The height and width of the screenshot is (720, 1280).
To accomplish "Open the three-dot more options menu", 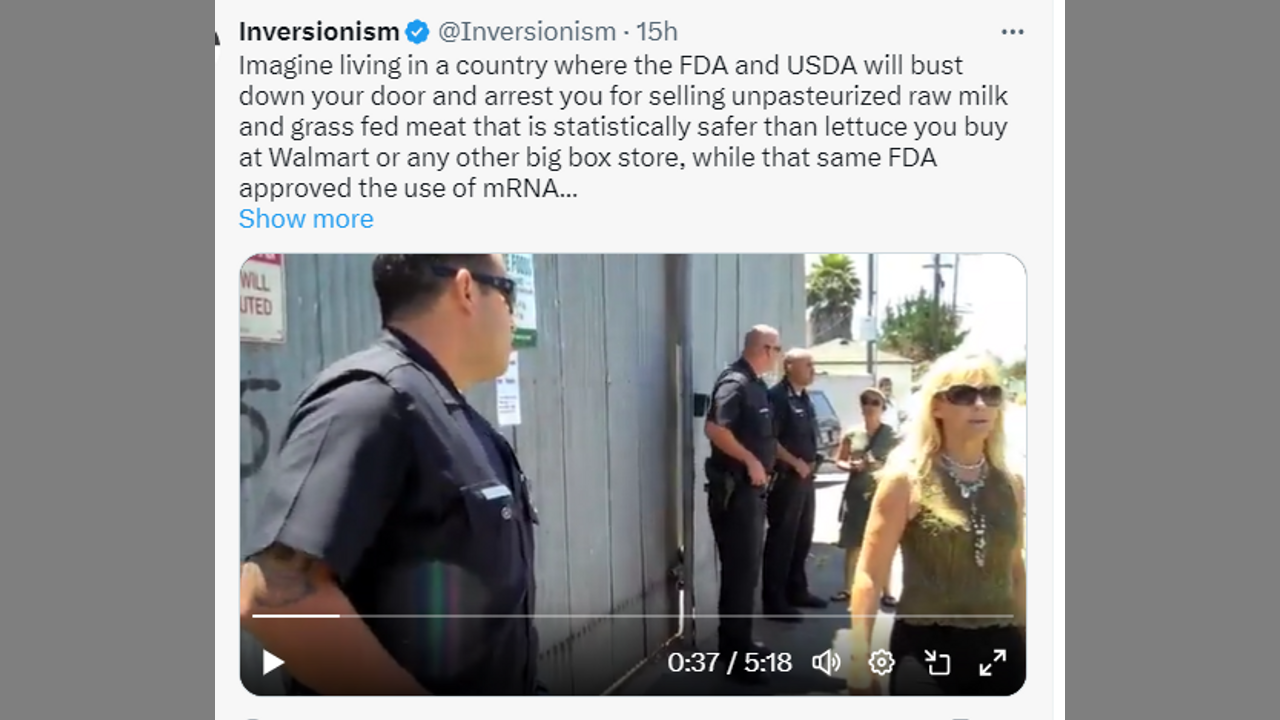I will (1013, 32).
